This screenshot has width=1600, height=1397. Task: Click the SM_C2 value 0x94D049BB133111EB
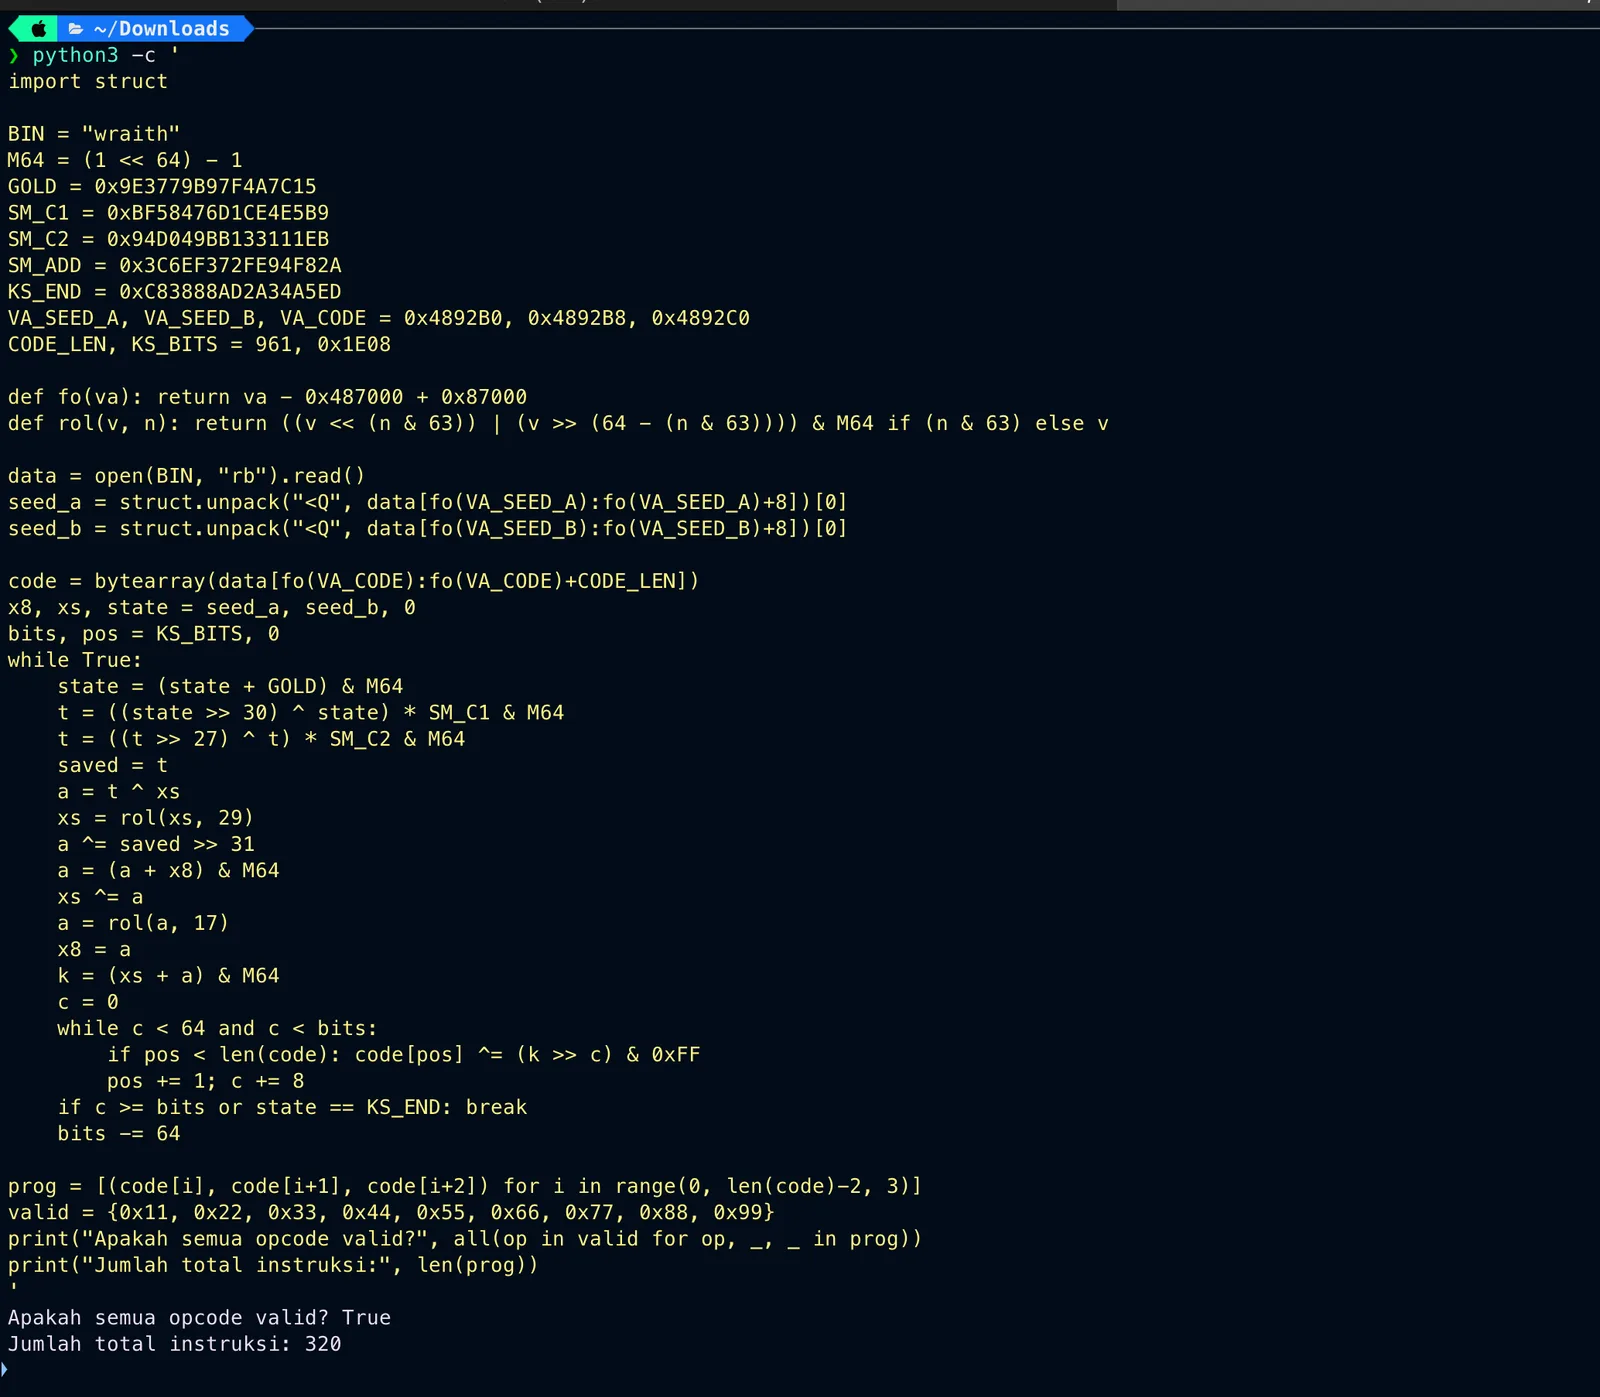point(218,239)
